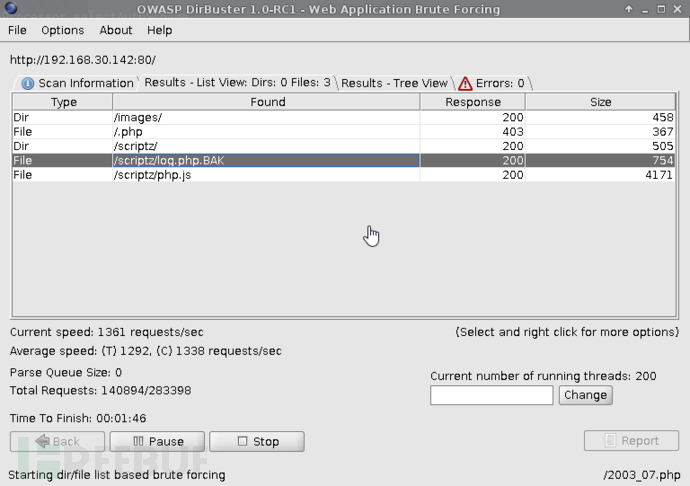Click the 403 response cell
This screenshot has width=690, height=486.
(x=473, y=132)
